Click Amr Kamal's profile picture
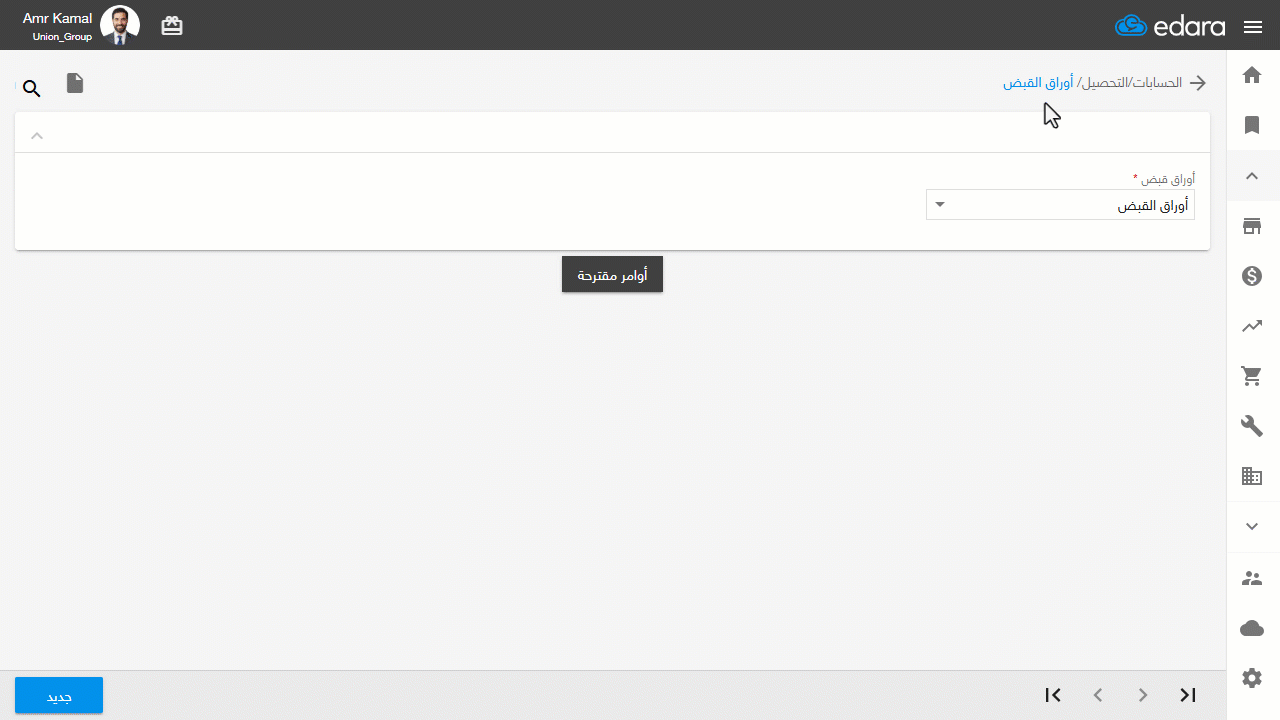 pyautogui.click(x=120, y=26)
